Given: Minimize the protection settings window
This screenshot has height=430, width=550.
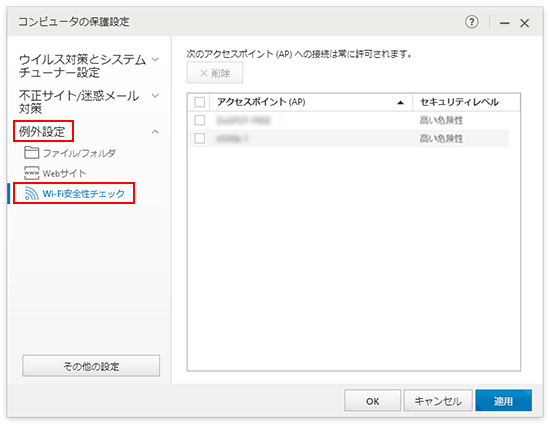Looking at the screenshot, I should 504,23.
